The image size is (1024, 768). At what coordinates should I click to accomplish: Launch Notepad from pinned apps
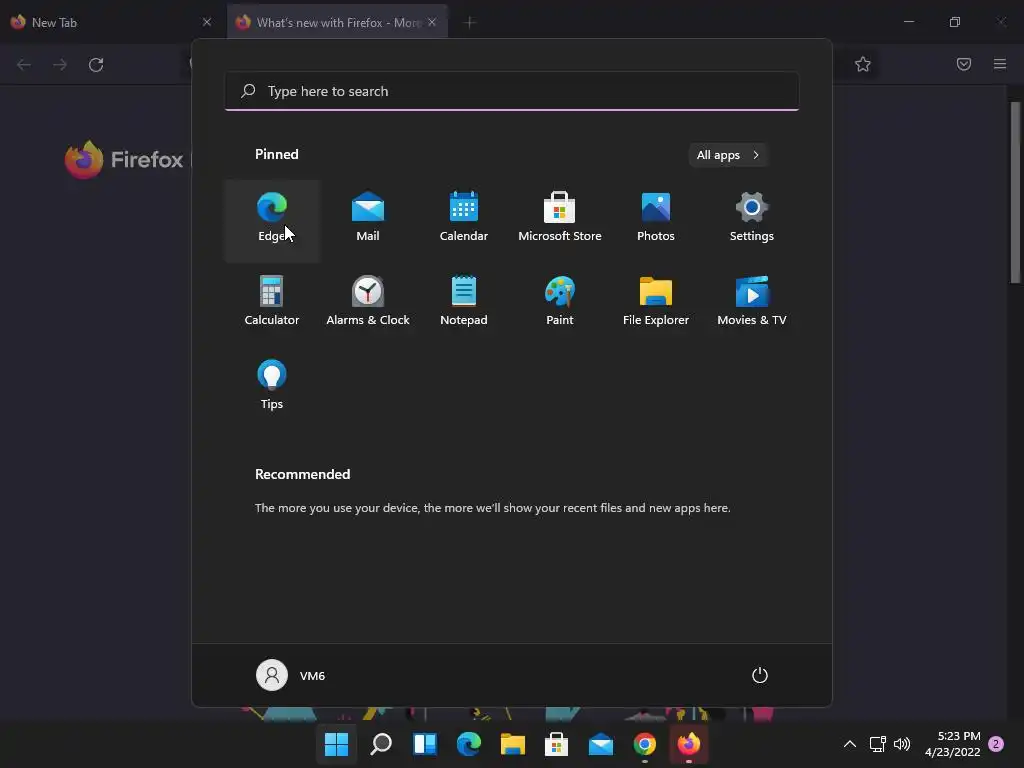(464, 304)
